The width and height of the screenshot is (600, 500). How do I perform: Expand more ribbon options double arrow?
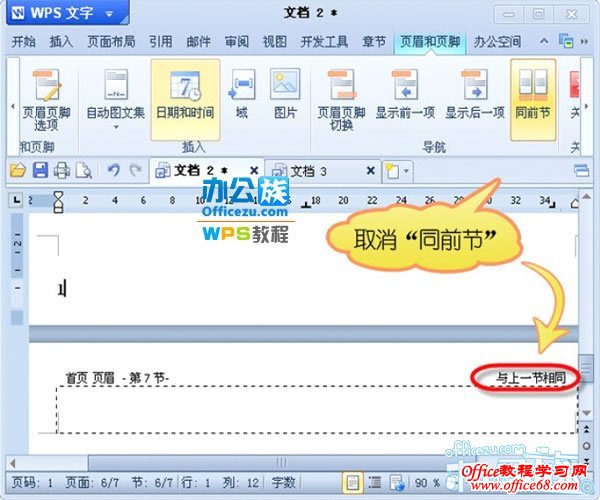tap(584, 41)
